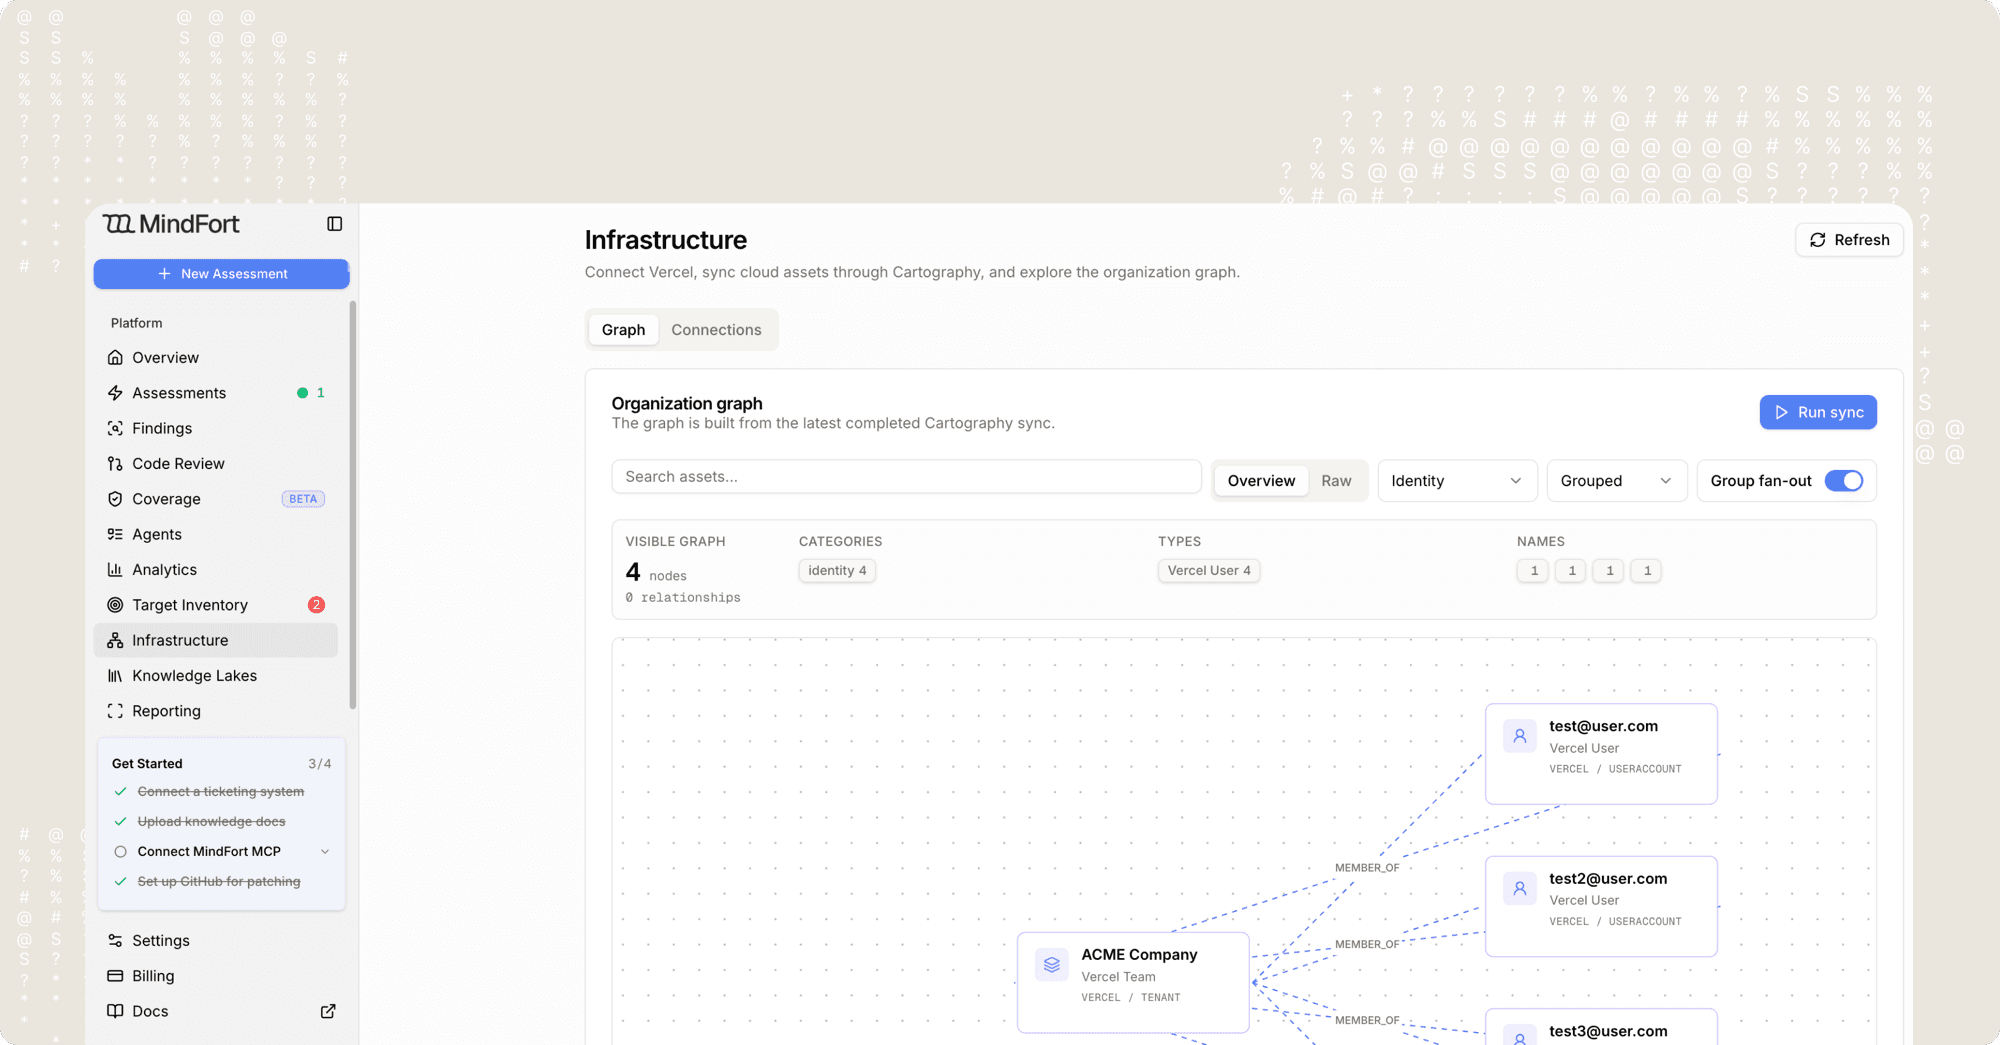Collapse the sidebar with the panel icon

(335, 224)
